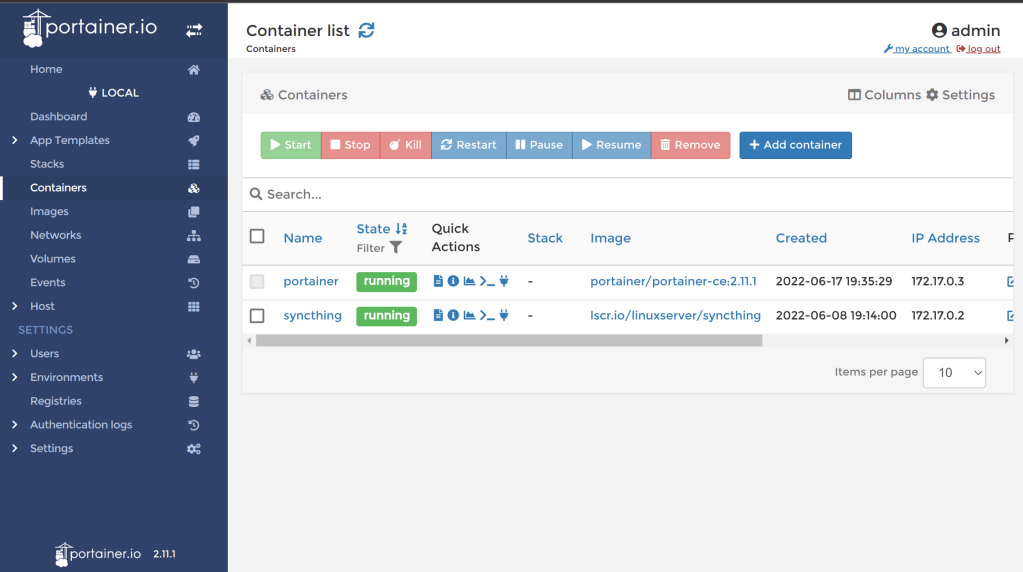Click attach plug icon for portainer container
Image resolution: width=1023 pixels, height=572 pixels.
click(504, 282)
